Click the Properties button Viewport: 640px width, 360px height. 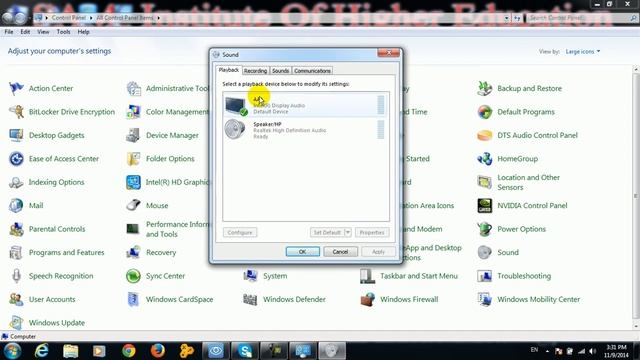click(372, 232)
